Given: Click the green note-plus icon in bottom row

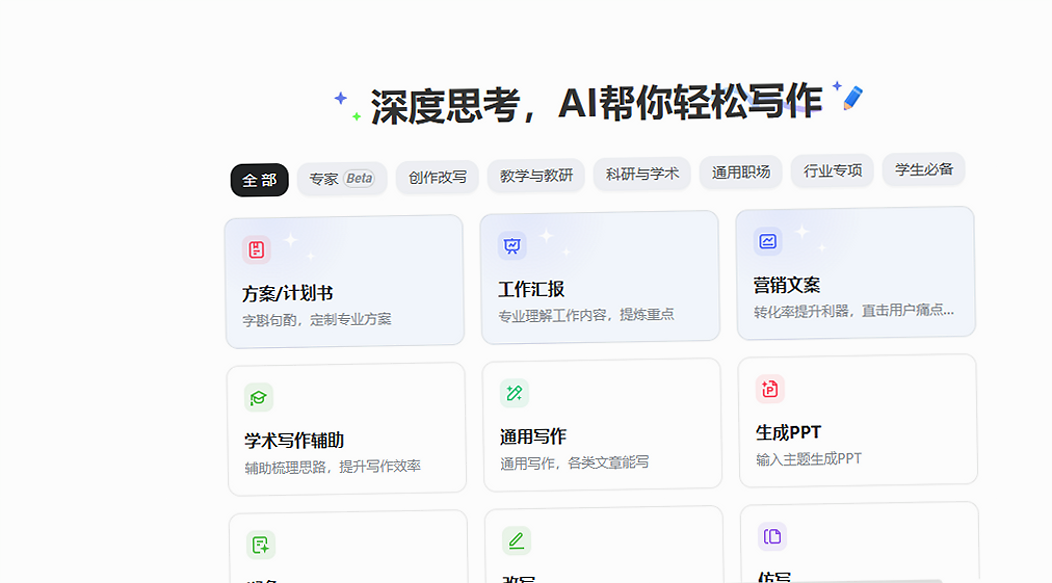Looking at the screenshot, I should [260, 545].
